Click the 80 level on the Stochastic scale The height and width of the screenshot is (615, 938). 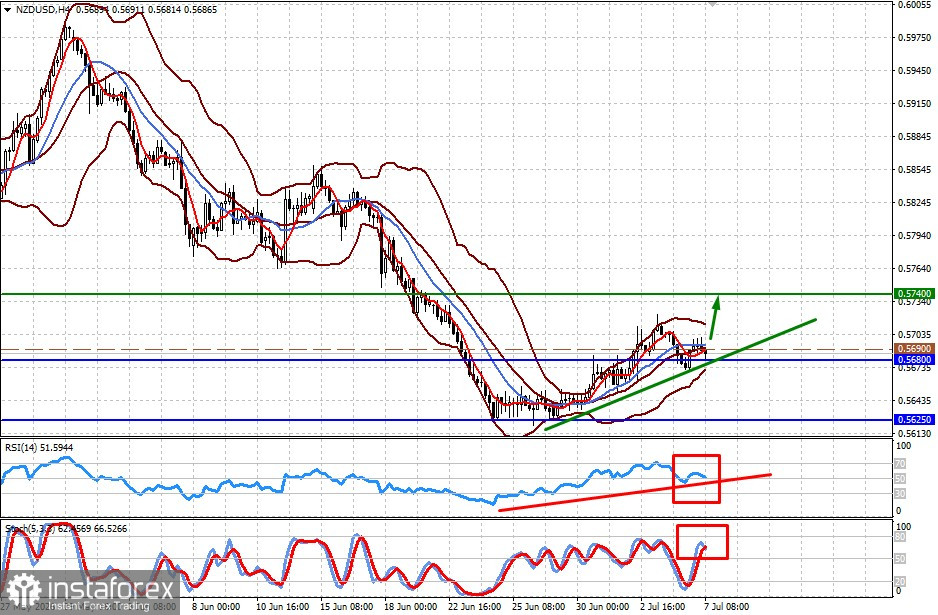point(900,537)
